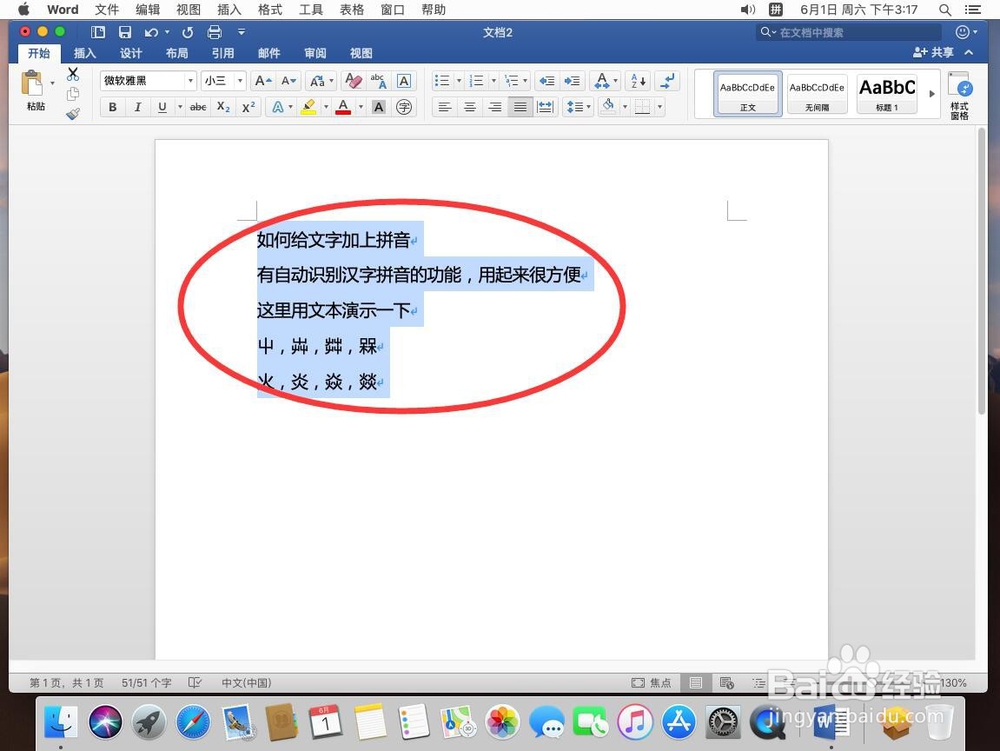Screen dimensions: 1000x751
Task: Apply the 标题 1 style
Action: point(887,94)
